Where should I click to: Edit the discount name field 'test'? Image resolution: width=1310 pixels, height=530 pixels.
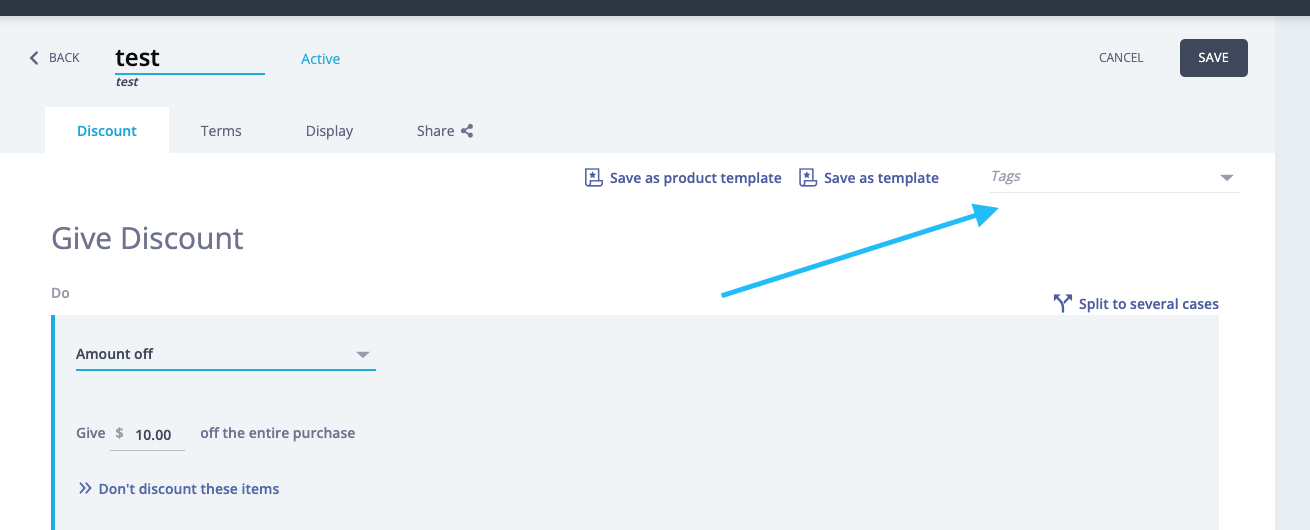point(188,58)
